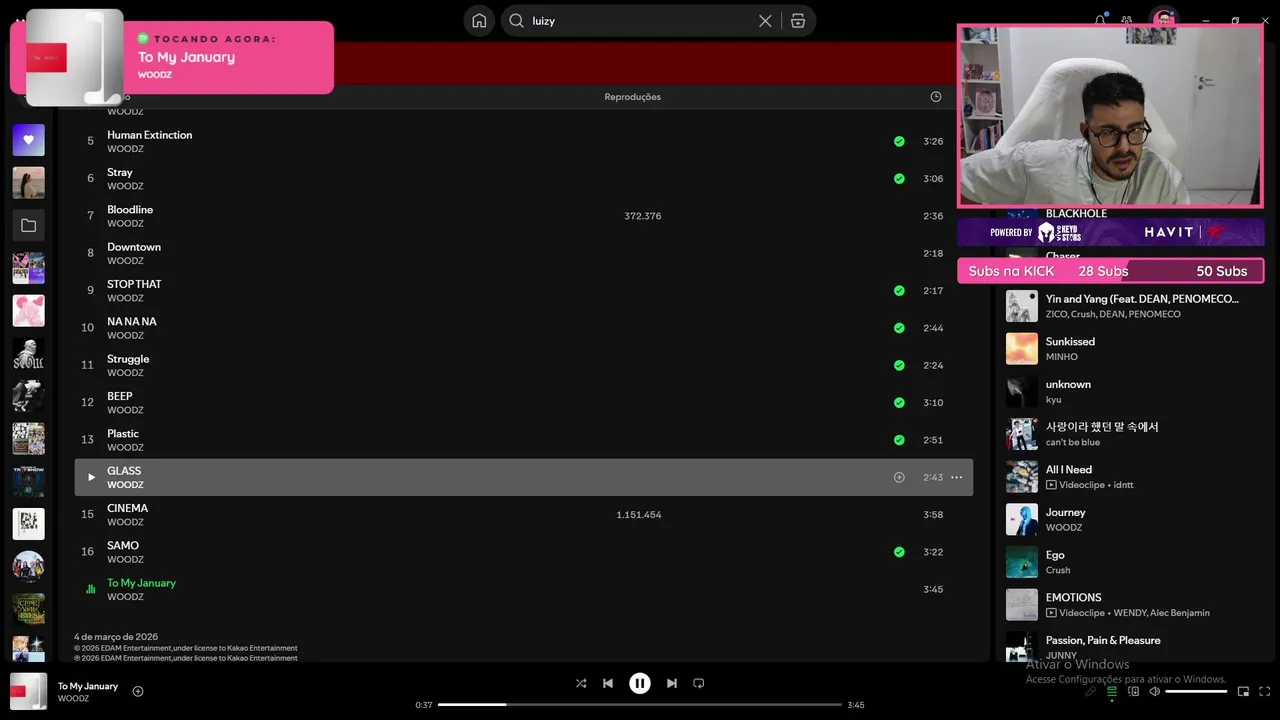Click the Reproduções column header
Image resolution: width=1280 pixels, height=720 pixels.
click(632, 97)
